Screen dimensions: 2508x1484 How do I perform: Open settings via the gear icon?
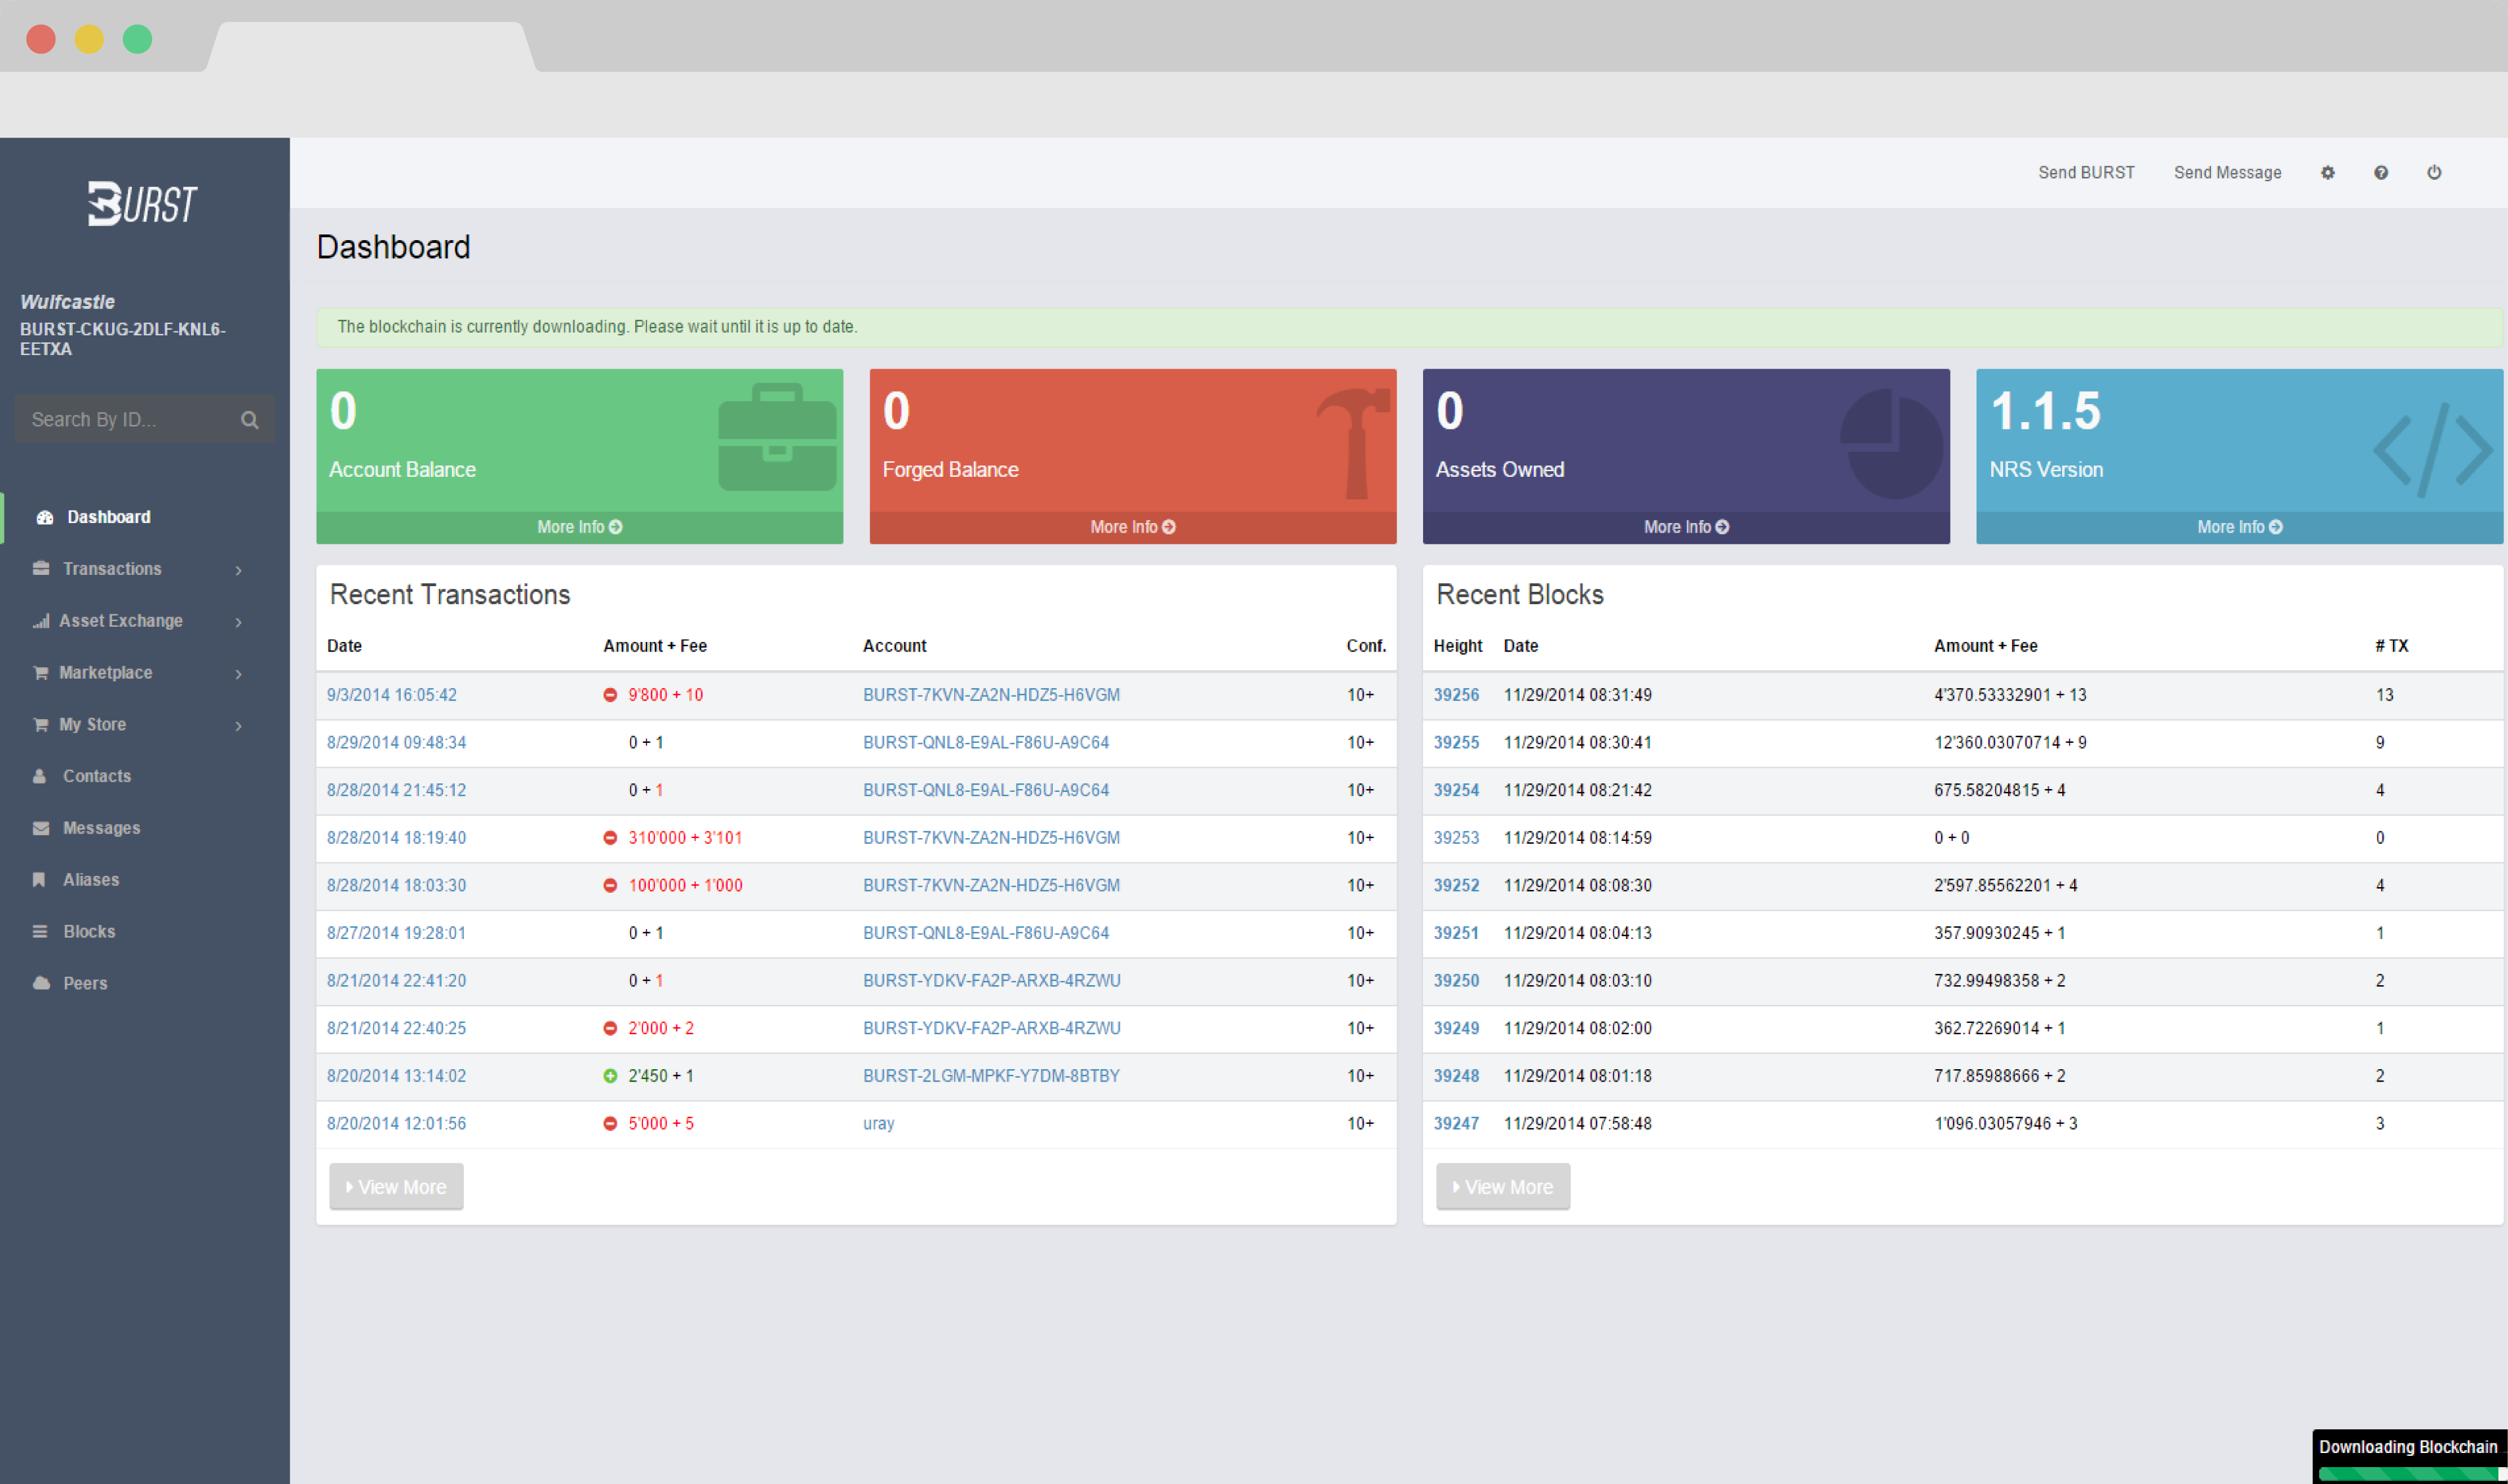point(2327,173)
